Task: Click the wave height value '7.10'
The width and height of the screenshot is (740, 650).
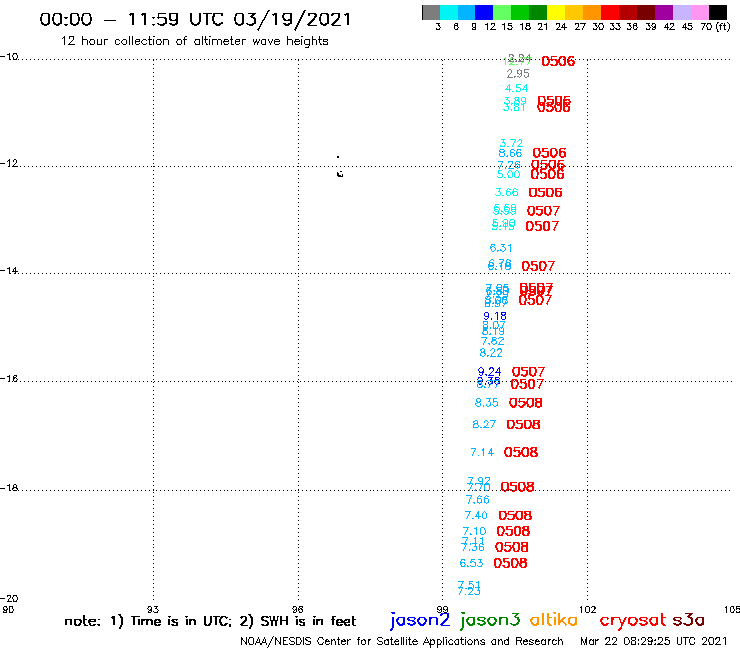Action: point(474,531)
